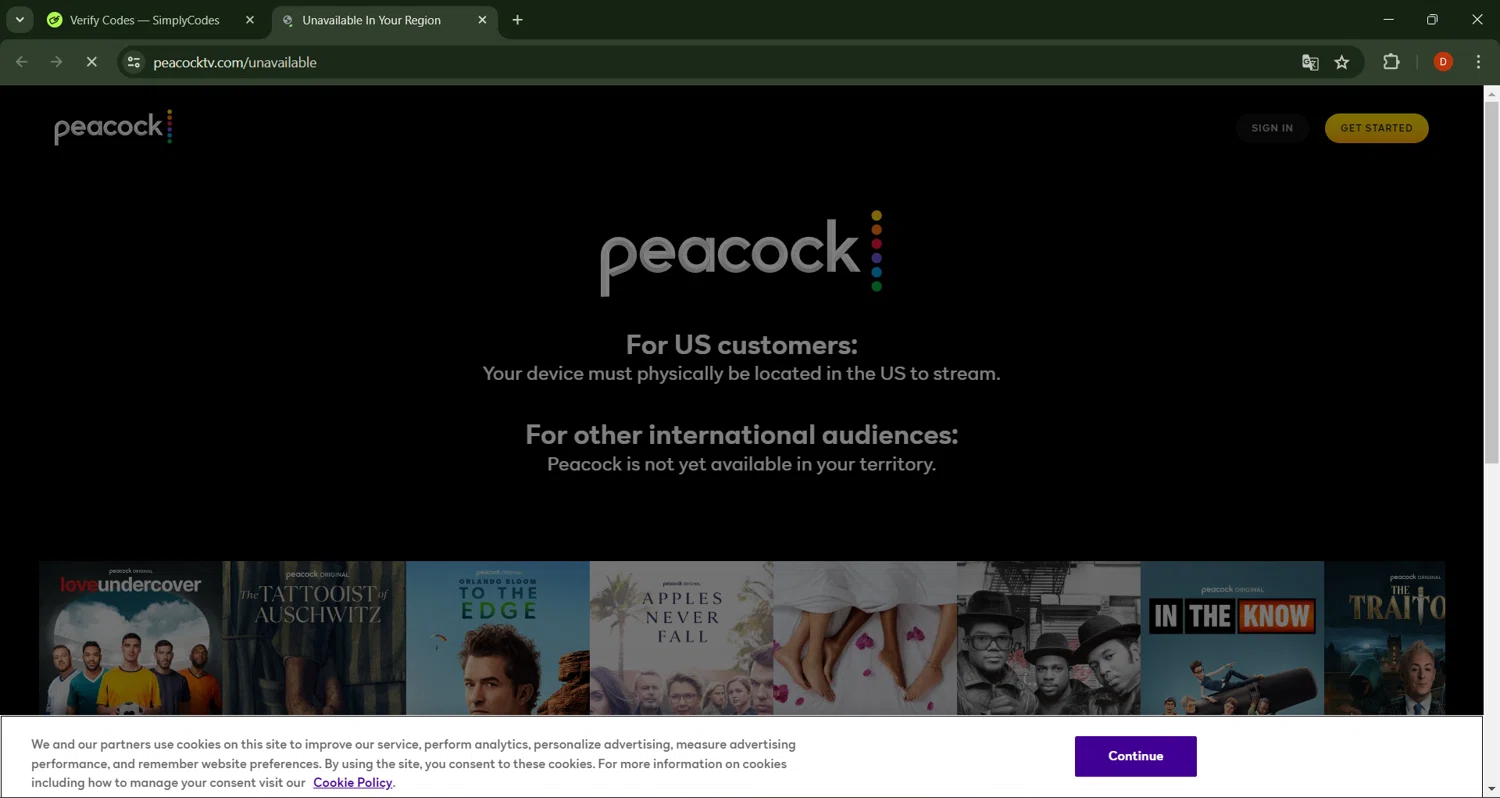Image resolution: width=1500 pixels, height=798 pixels.
Task: Restore down the Chrome window
Action: (x=1432, y=20)
